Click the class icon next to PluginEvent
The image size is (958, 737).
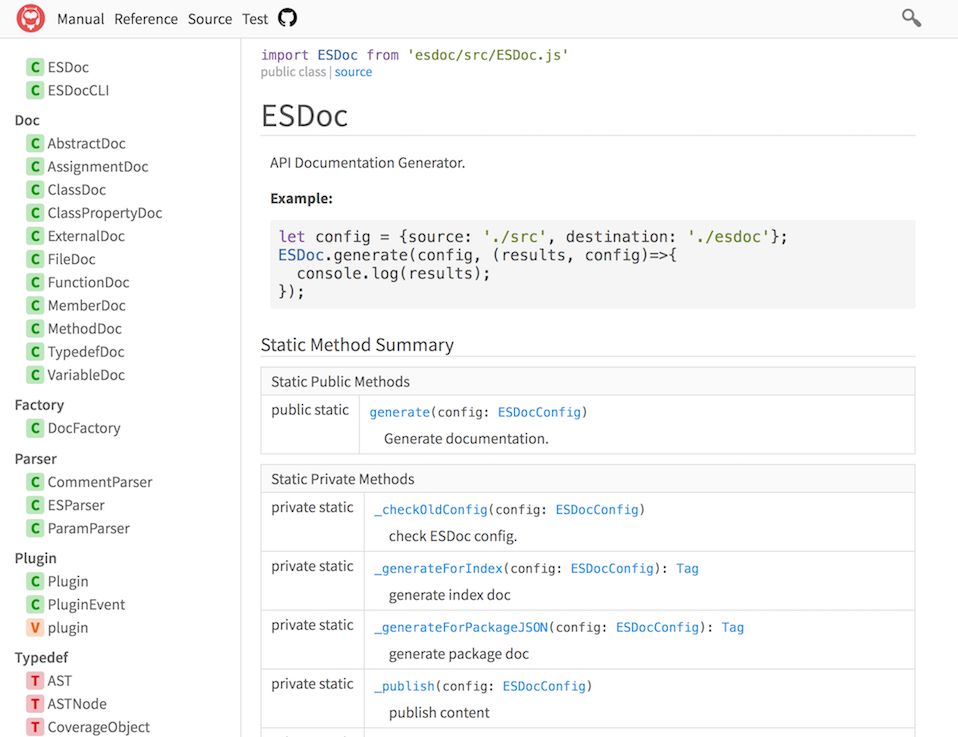coord(36,604)
